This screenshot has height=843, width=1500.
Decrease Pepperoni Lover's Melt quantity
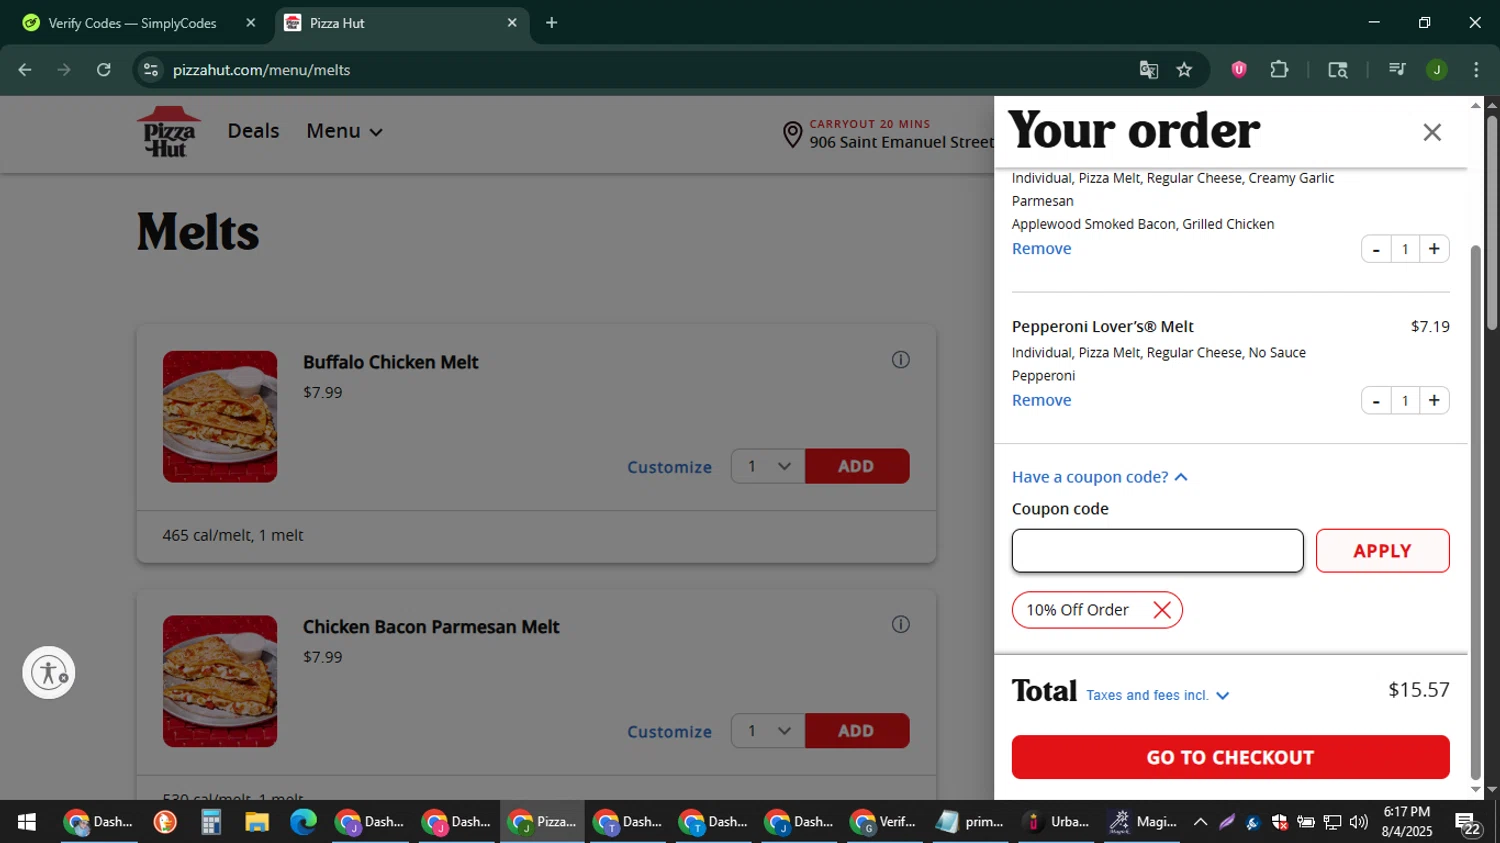1376,401
